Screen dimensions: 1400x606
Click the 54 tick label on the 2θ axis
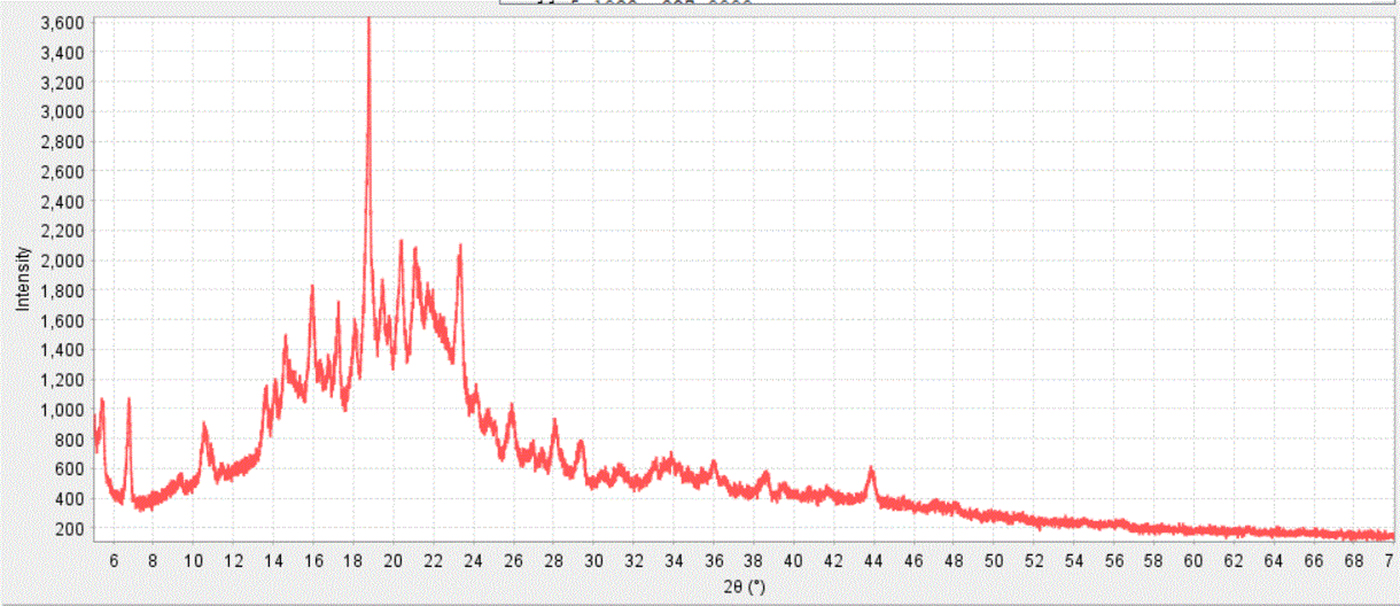tap(1073, 562)
